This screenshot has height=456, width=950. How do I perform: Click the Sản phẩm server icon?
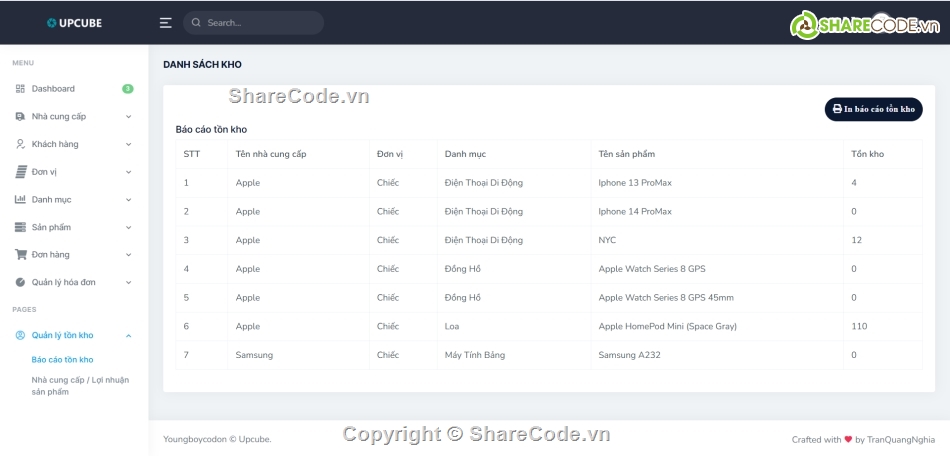pos(21,227)
